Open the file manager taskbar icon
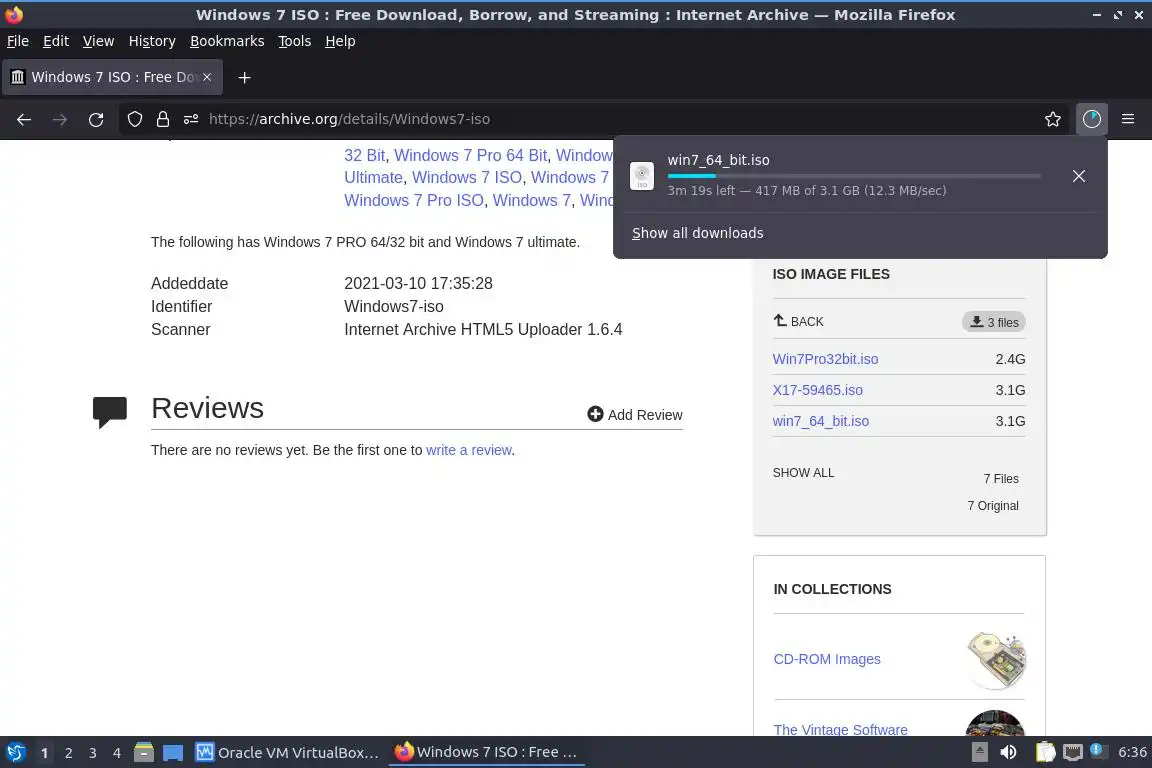The width and height of the screenshot is (1152, 768). [x=144, y=753]
